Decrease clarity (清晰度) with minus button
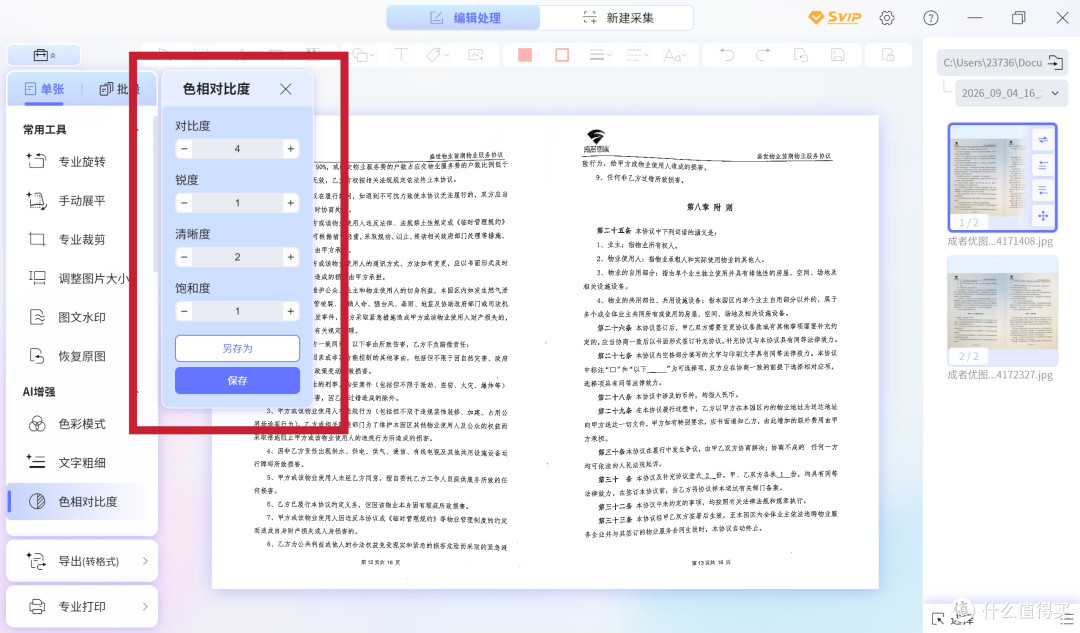The height and width of the screenshot is (633, 1080). (x=184, y=257)
